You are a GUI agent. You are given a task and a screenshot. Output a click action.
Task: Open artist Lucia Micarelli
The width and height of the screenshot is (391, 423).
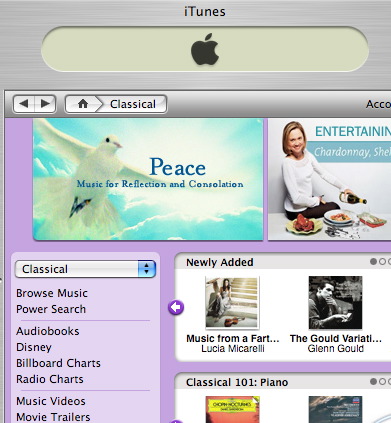point(233,349)
